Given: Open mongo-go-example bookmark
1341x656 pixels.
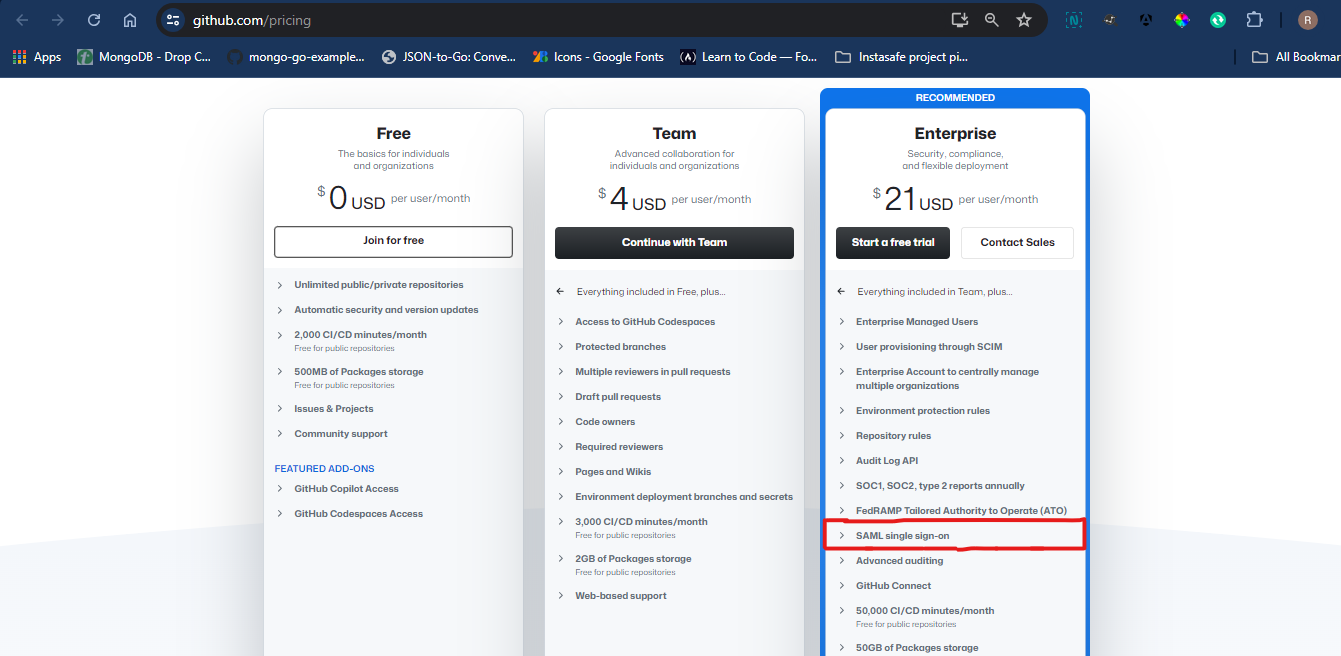Looking at the screenshot, I should (x=296, y=57).
